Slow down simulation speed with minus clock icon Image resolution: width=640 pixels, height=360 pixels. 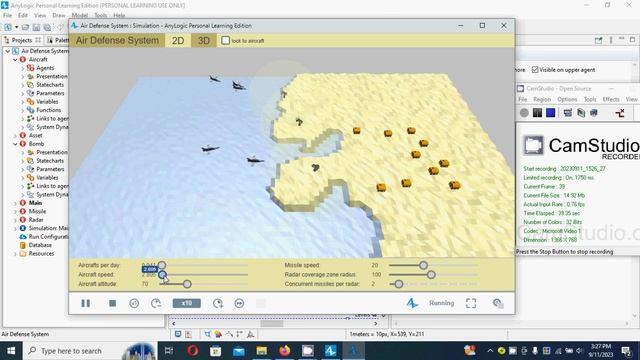click(156, 303)
